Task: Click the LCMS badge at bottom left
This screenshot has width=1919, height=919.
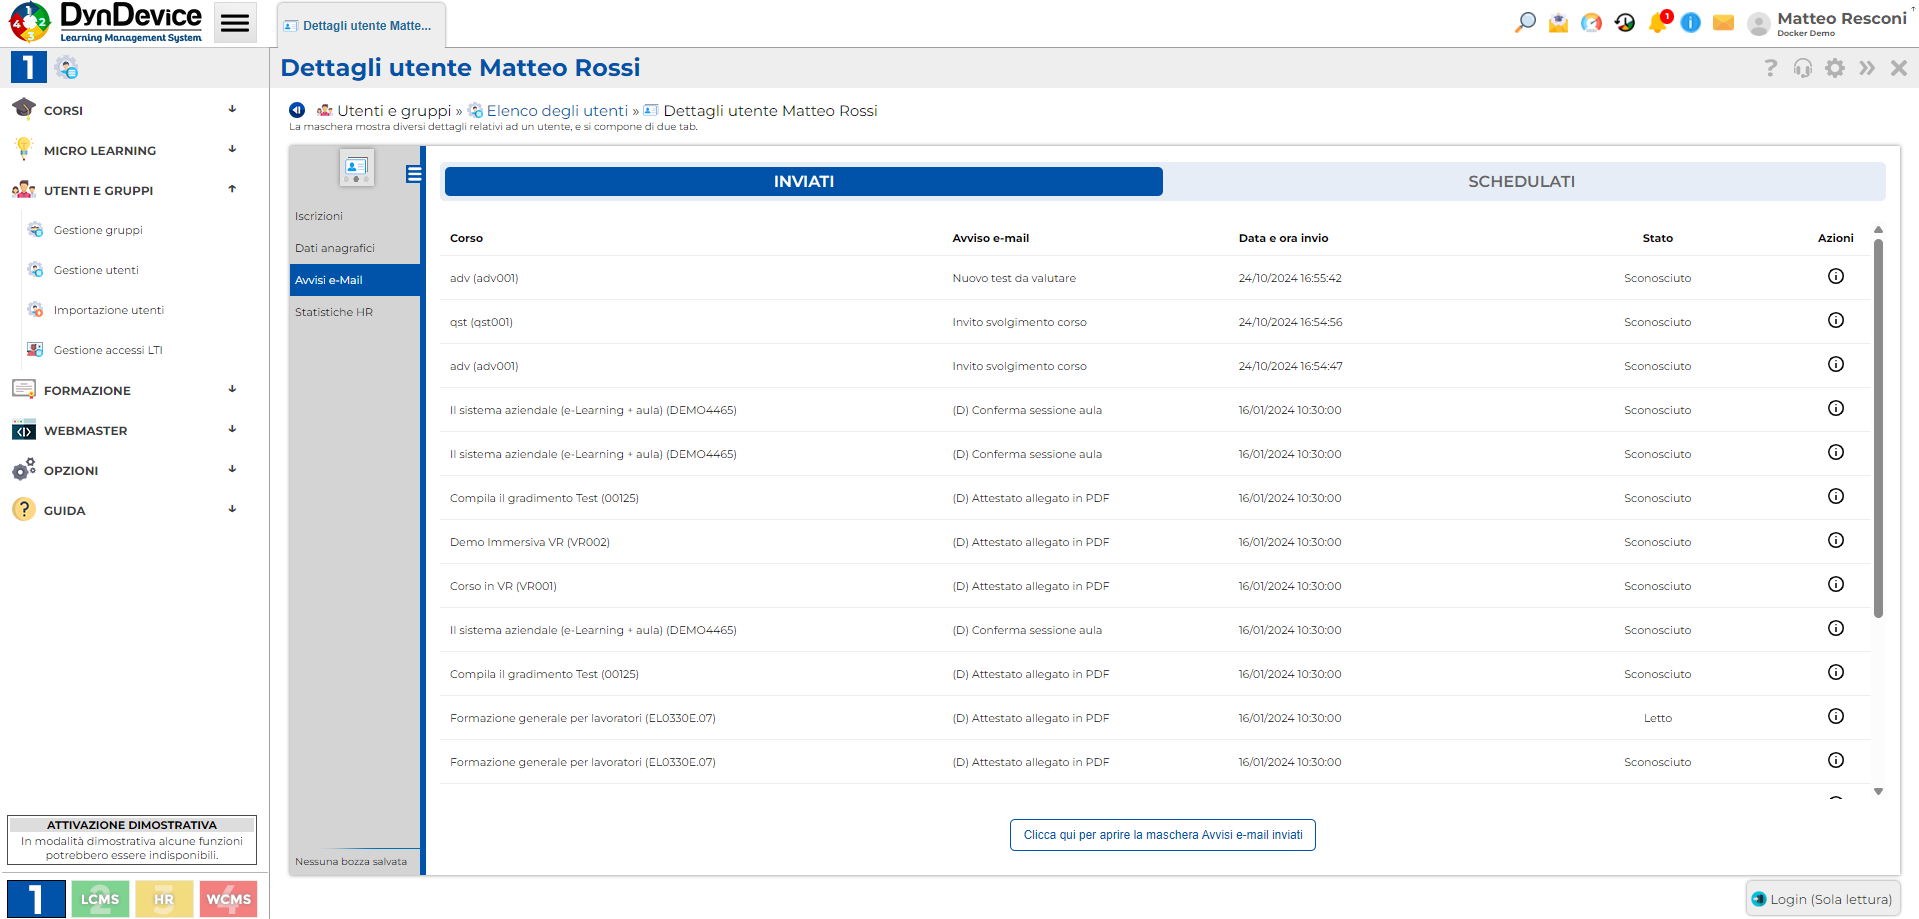Action: coord(100,898)
